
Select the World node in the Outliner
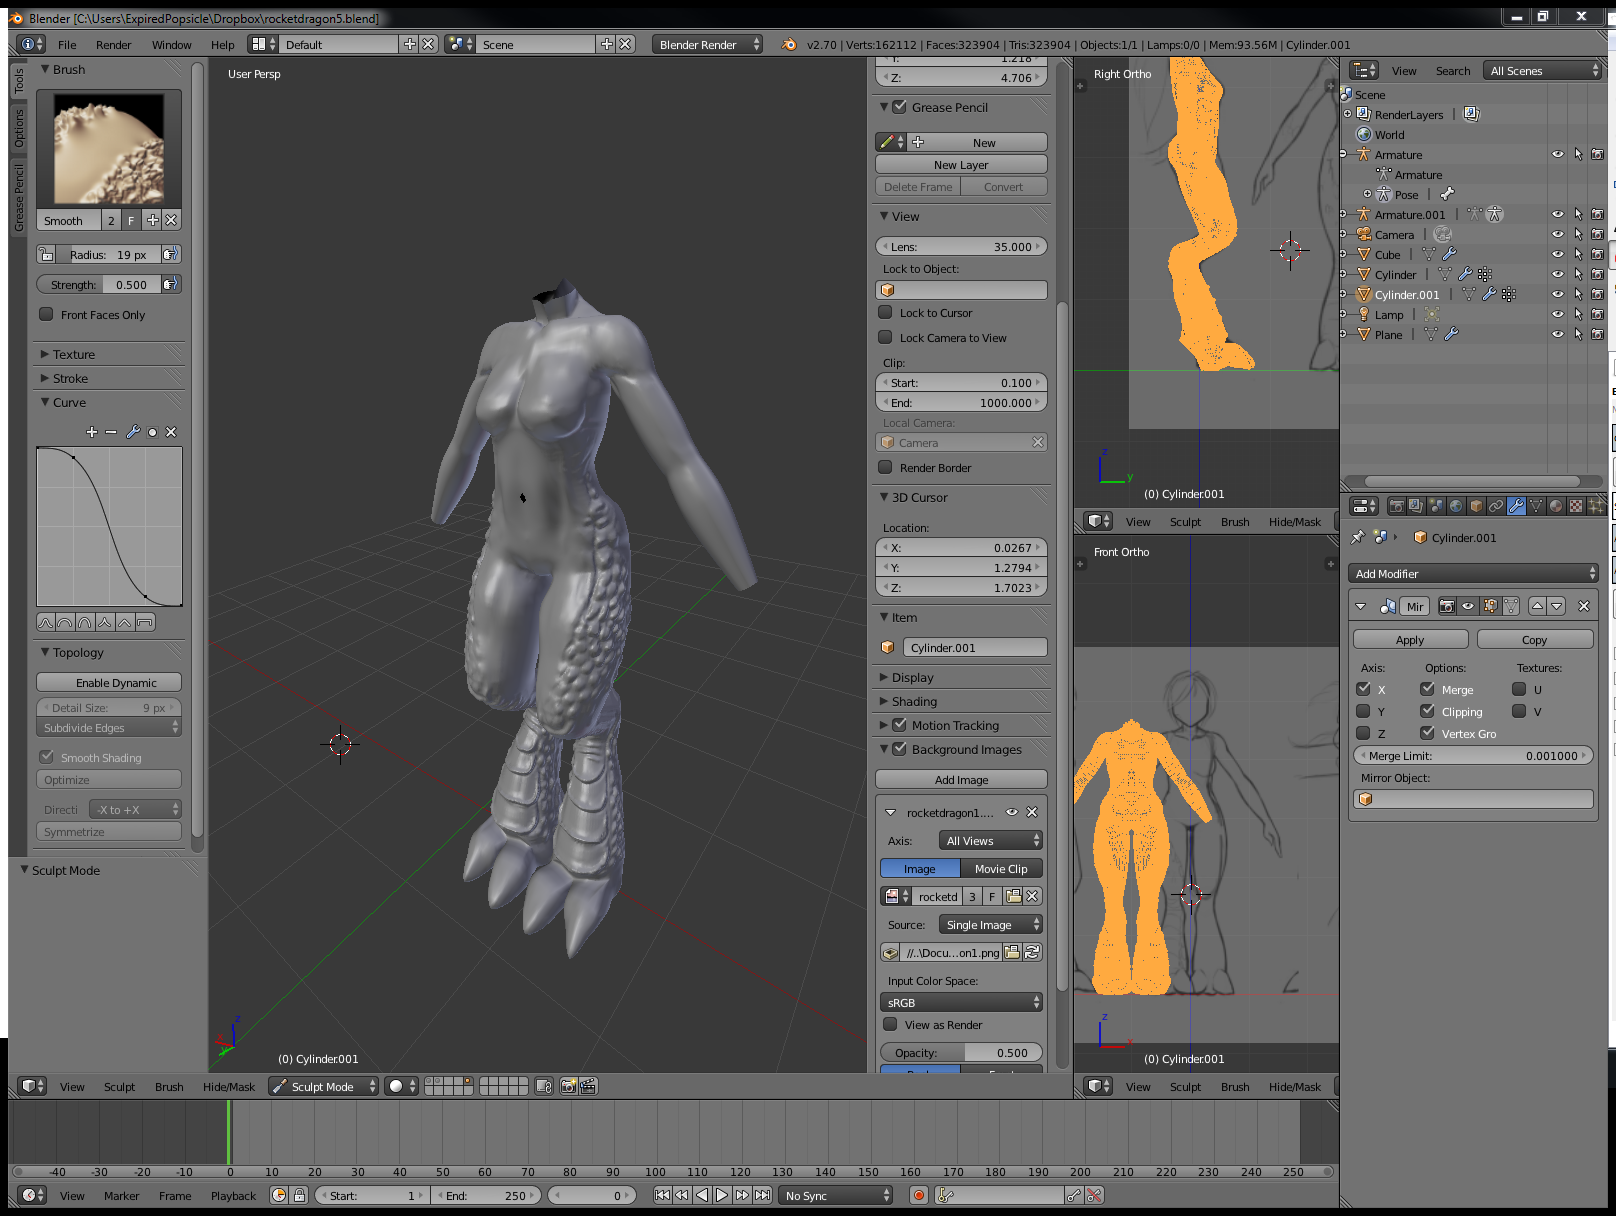click(x=1389, y=134)
